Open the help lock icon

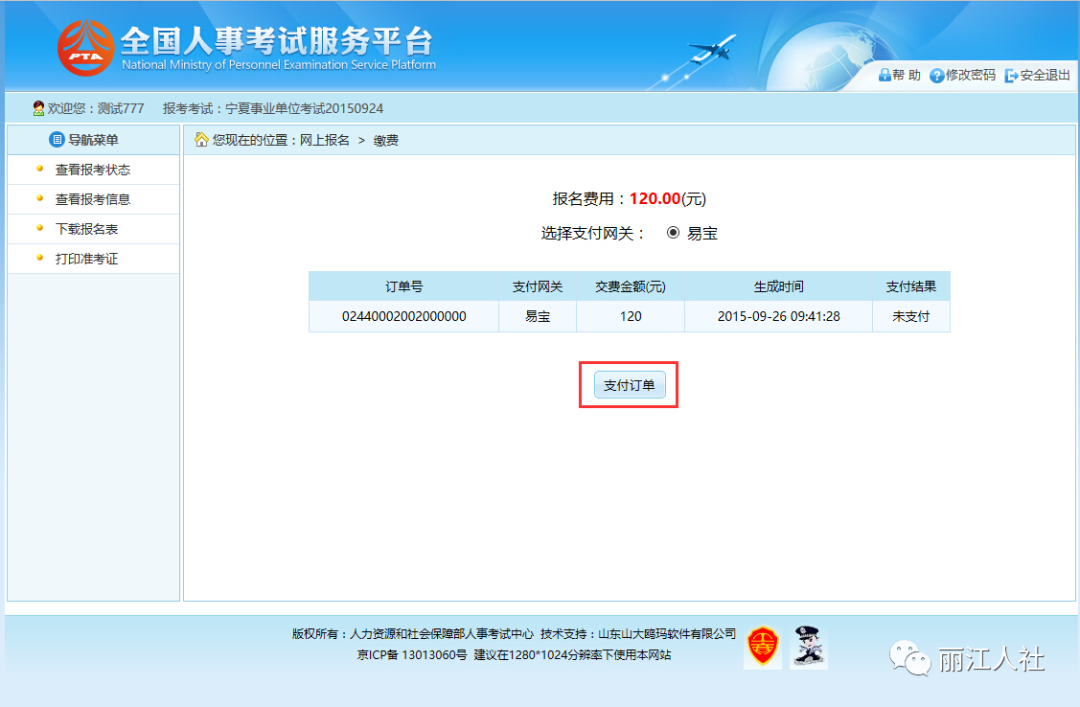click(x=884, y=75)
